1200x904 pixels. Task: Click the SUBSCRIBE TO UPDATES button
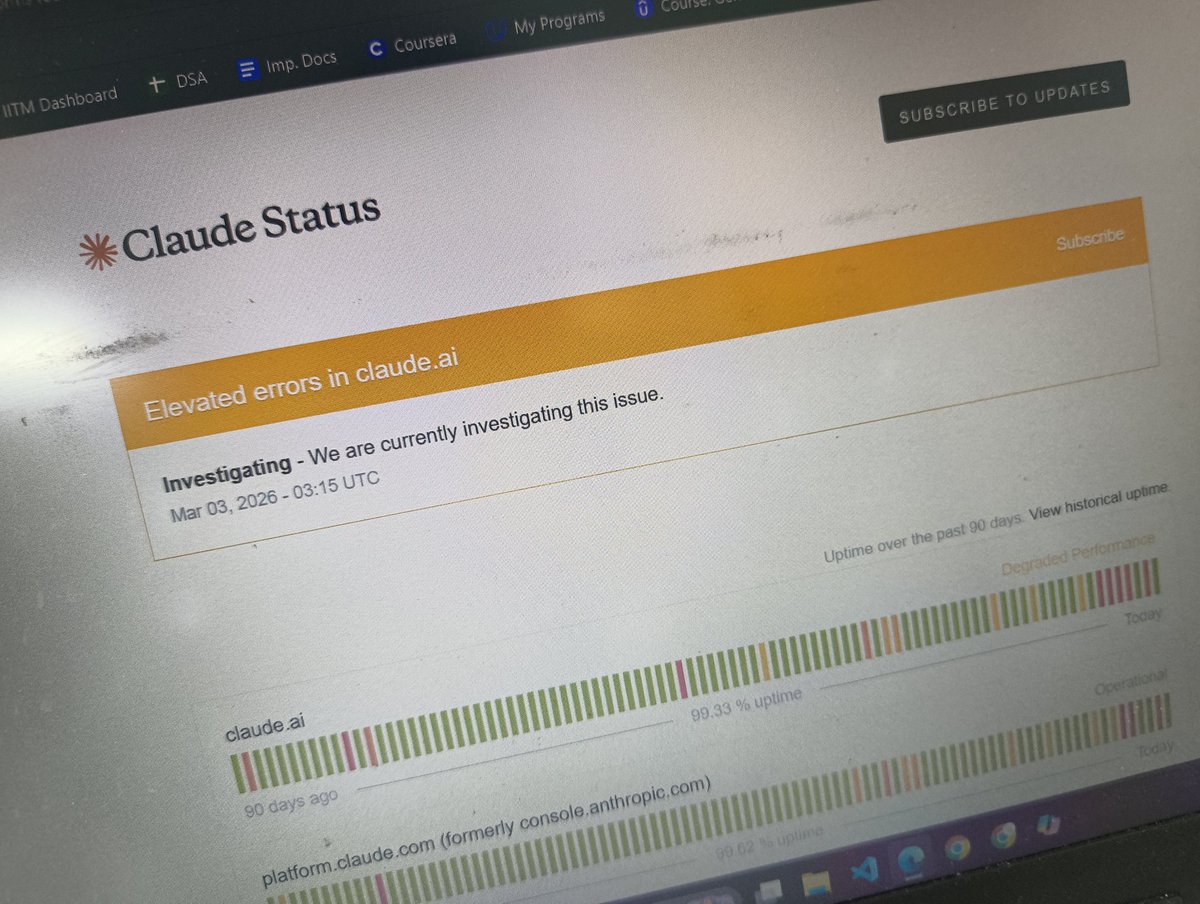[x=1004, y=101]
